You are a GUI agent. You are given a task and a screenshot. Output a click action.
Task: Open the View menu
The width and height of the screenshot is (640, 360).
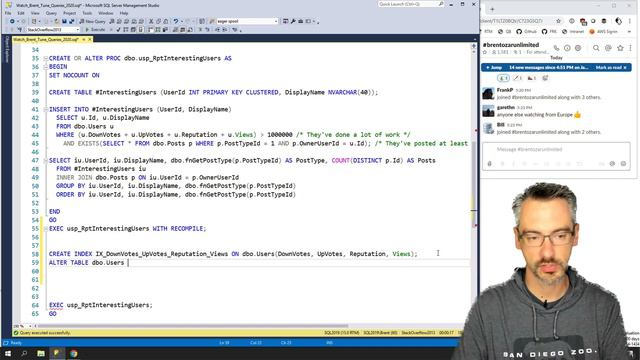(x=35, y=13)
